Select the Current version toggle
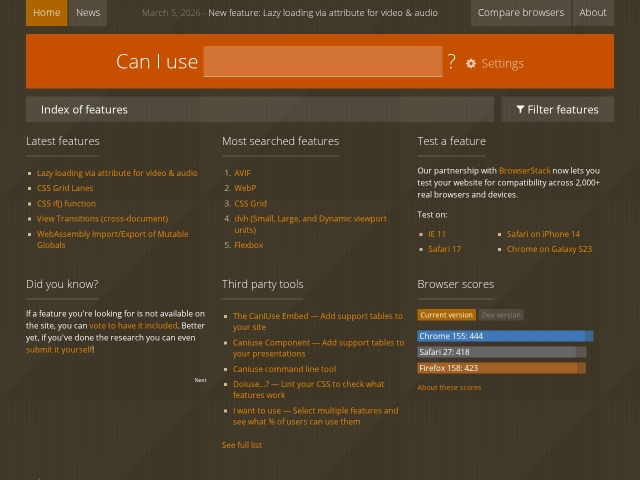640x480 pixels. pyautogui.click(x=447, y=315)
